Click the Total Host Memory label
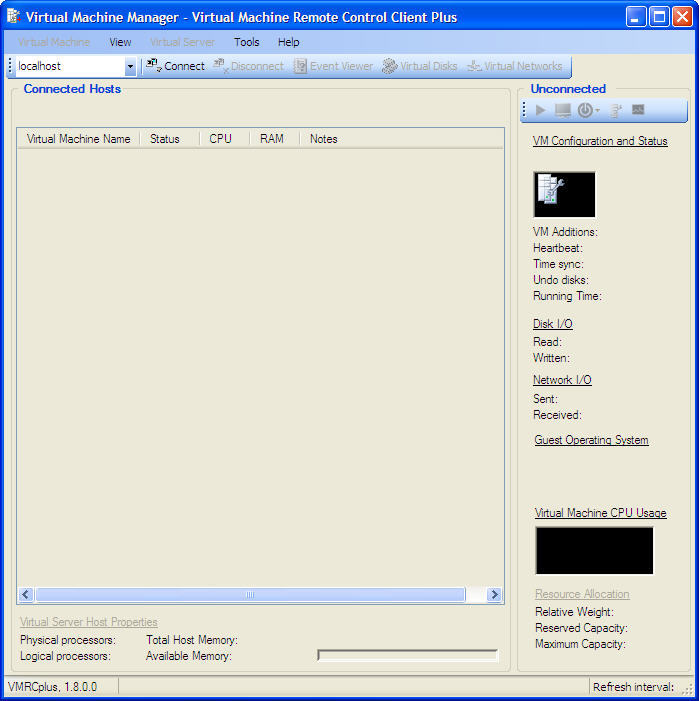 pyautogui.click(x=192, y=640)
